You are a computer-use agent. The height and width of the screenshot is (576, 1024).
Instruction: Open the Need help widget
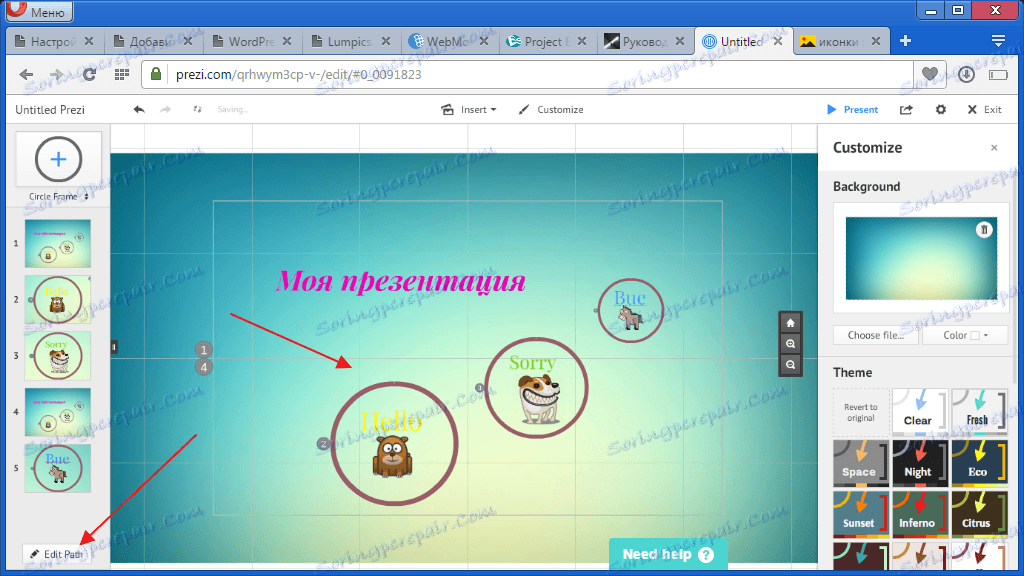pyautogui.click(x=668, y=554)
